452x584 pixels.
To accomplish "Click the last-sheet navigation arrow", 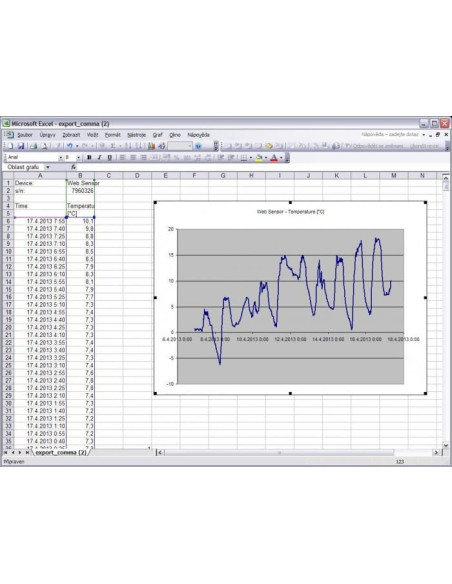I will 27,453.
